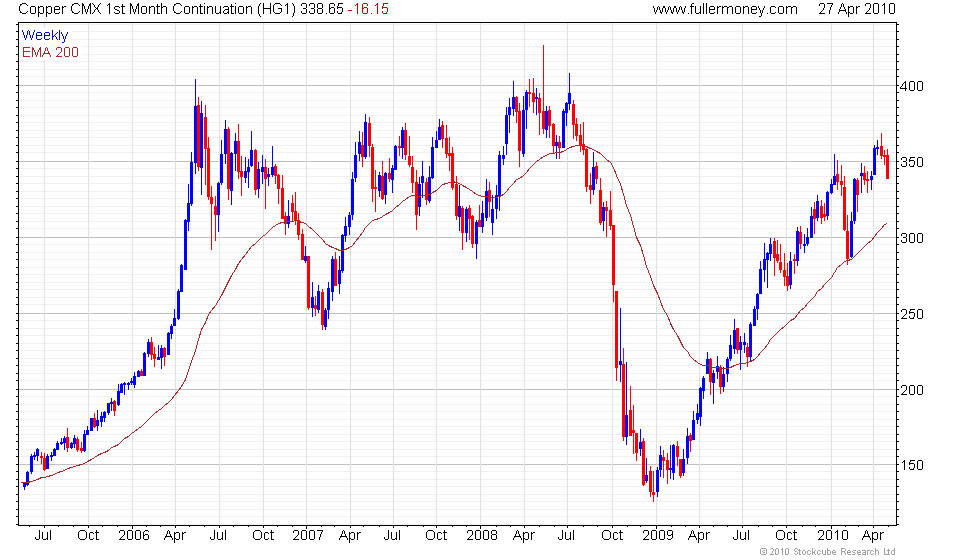980x560 pixels.
Task: Click the '2009' year label on time axis
Action: 658,536
